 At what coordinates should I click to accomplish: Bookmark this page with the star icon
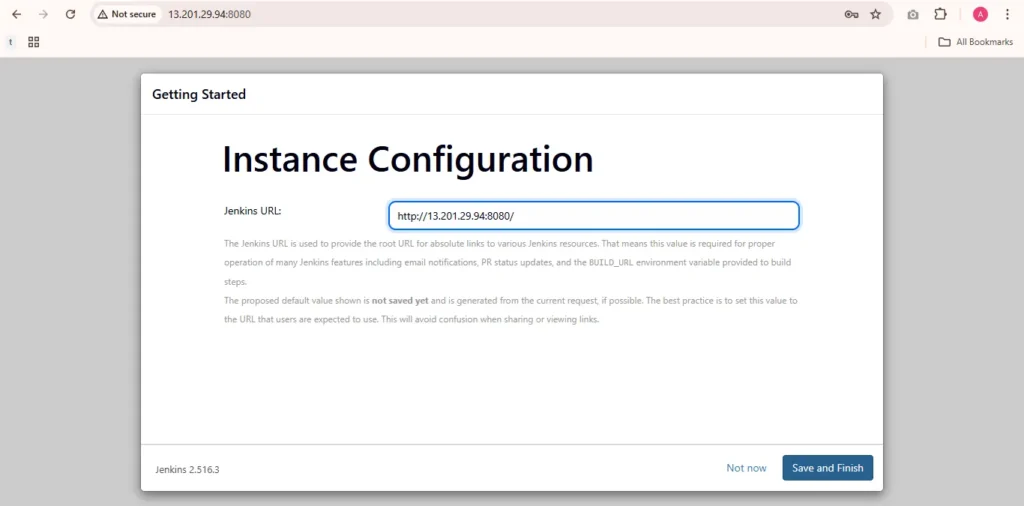pos(876,15)
